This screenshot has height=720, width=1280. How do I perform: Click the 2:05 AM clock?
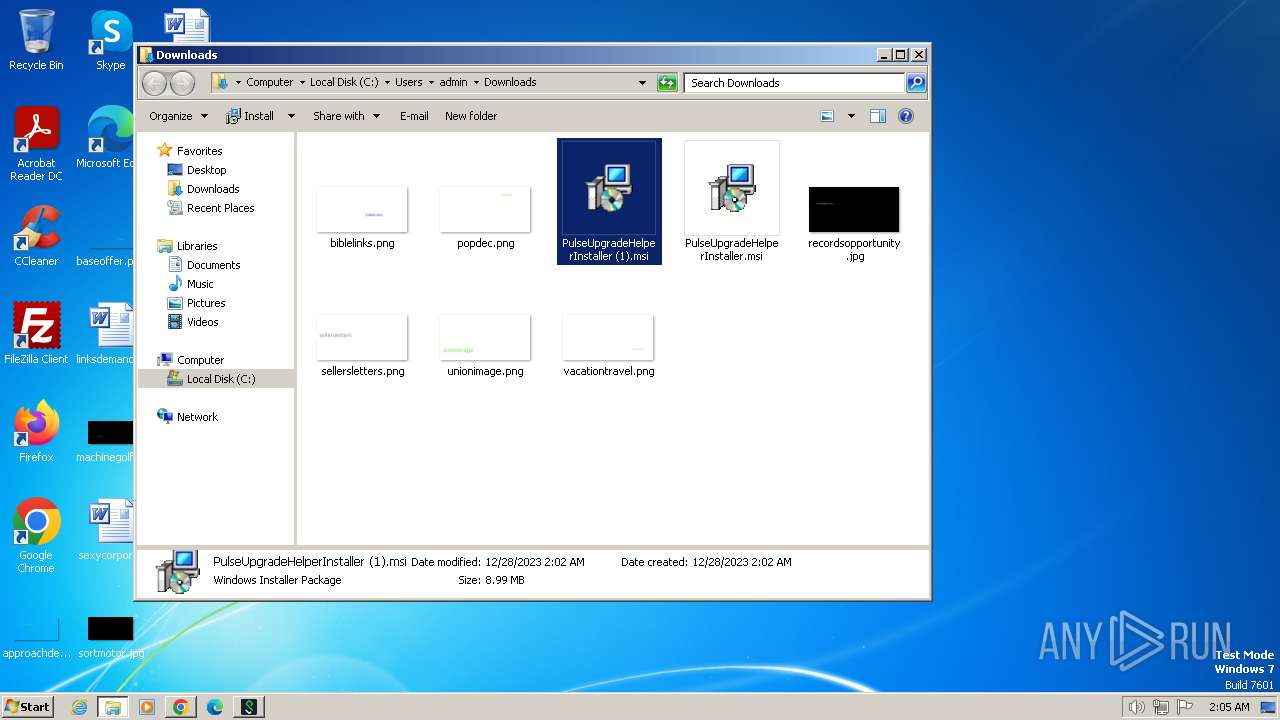1229,707
